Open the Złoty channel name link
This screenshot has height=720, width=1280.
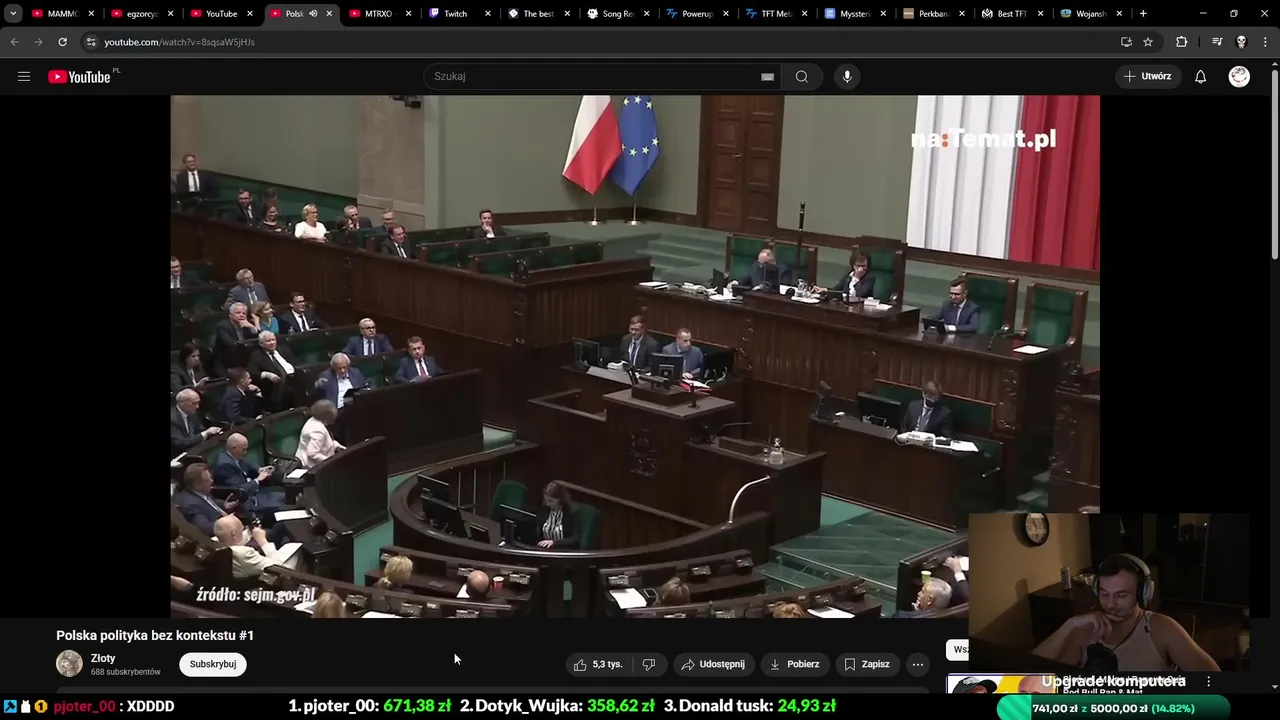click(x=103, y=658)
